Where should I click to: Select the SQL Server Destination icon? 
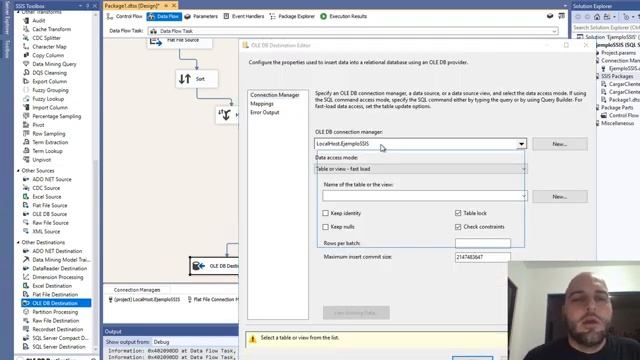click(x=26, y=347)
